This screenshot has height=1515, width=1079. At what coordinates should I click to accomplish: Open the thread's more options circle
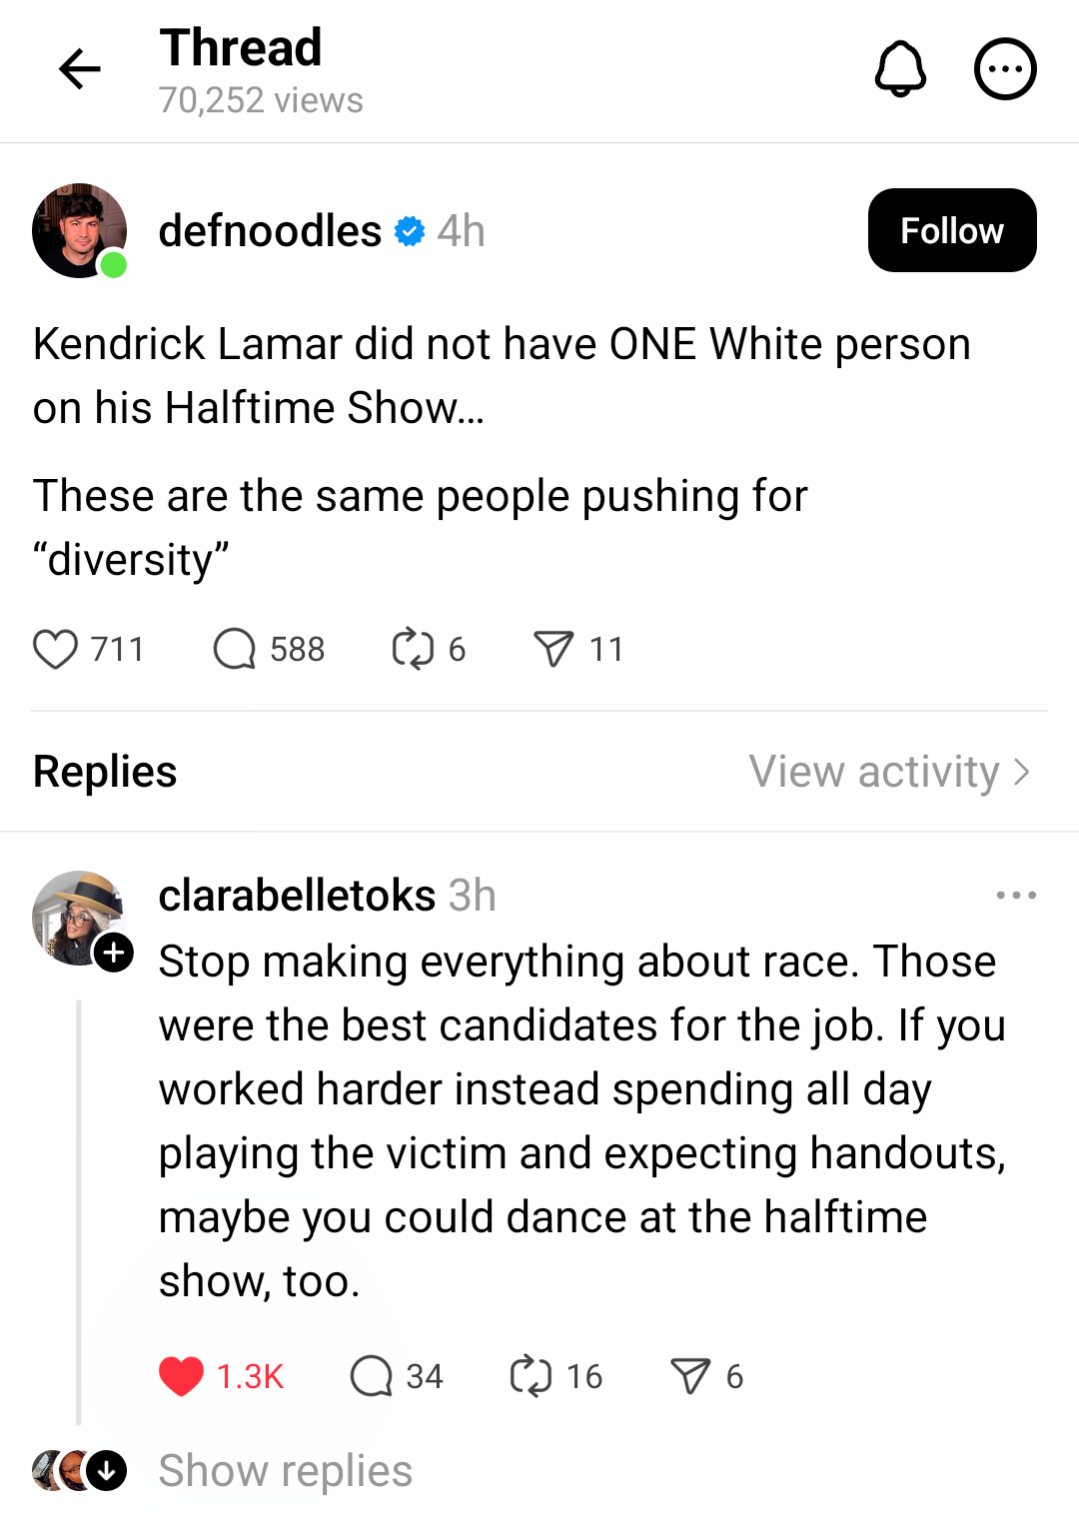coord(1005,69)
